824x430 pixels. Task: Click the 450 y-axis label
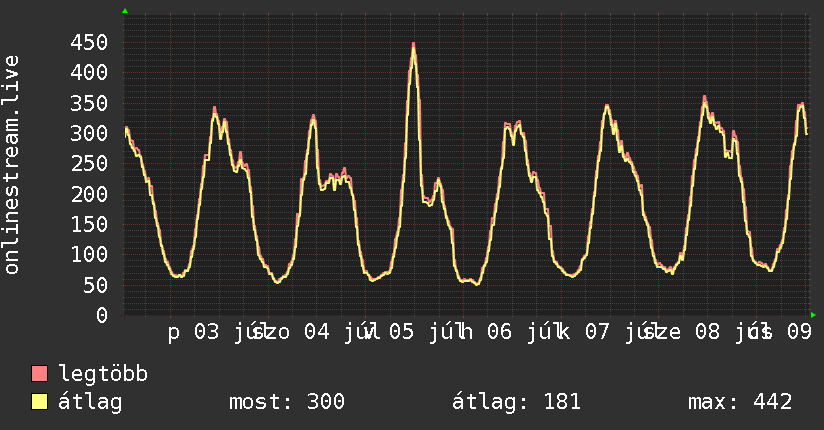(89, 43)
